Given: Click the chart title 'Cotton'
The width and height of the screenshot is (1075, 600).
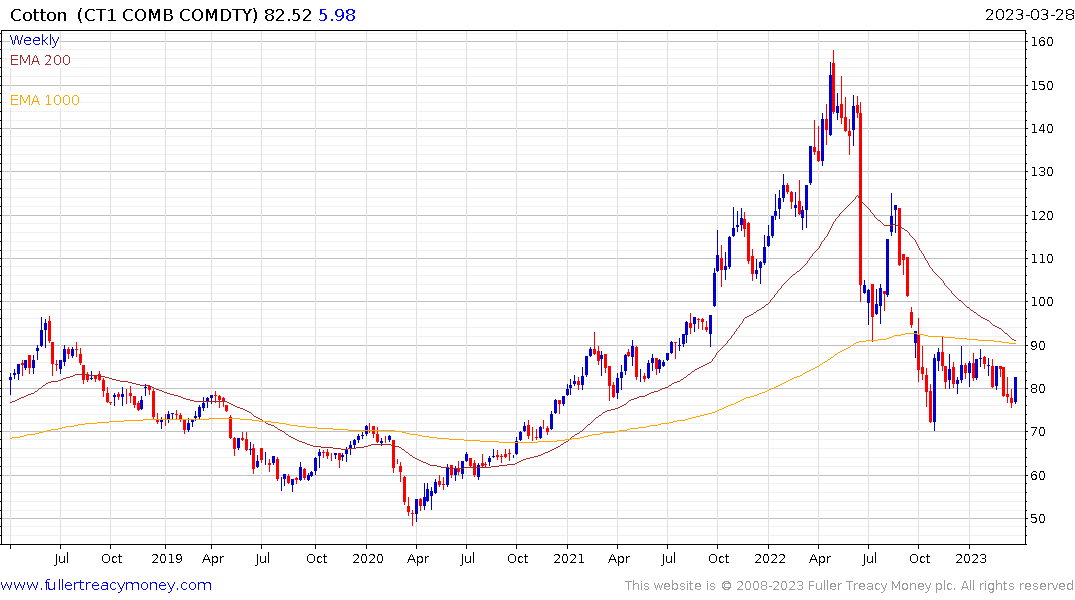Looking at the screenshot, I should tap(38, 15).
